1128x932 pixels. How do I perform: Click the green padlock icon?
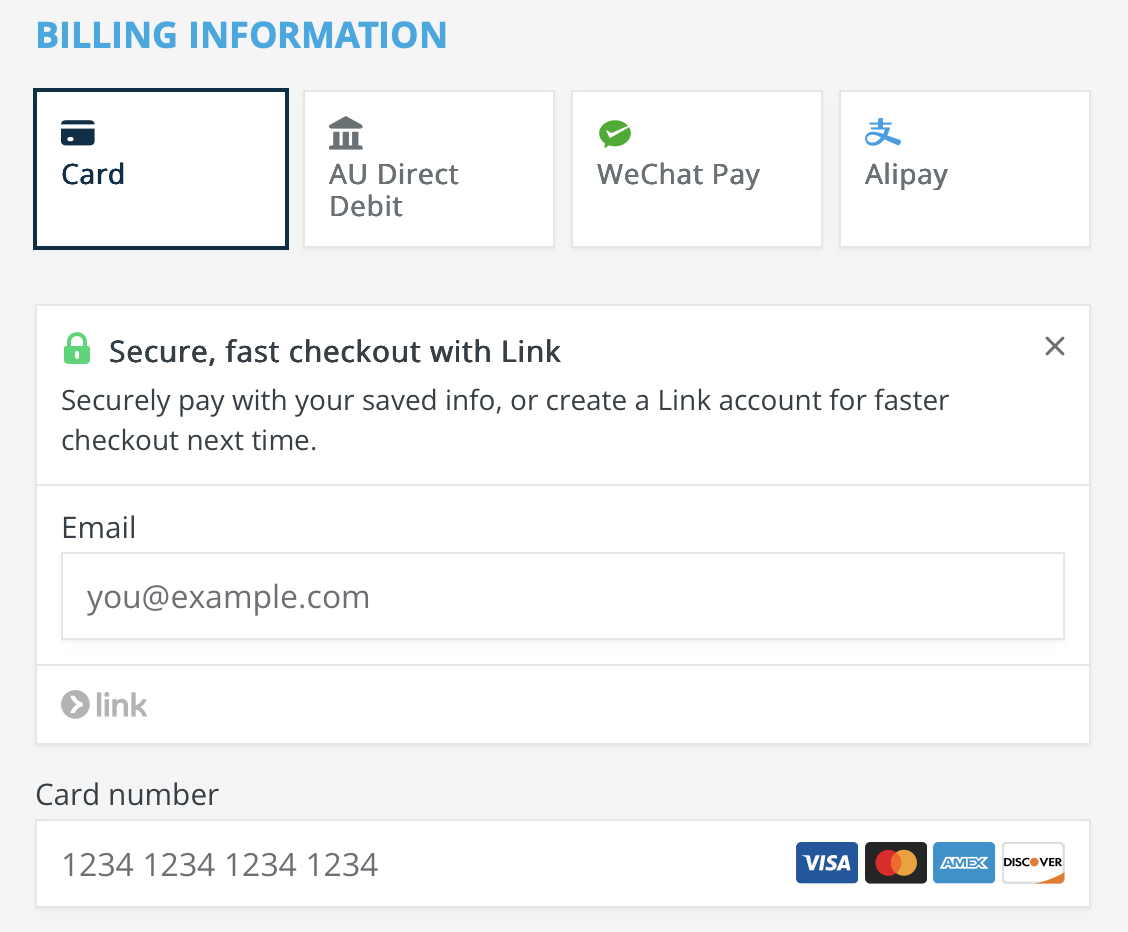(x=76, y=349)
